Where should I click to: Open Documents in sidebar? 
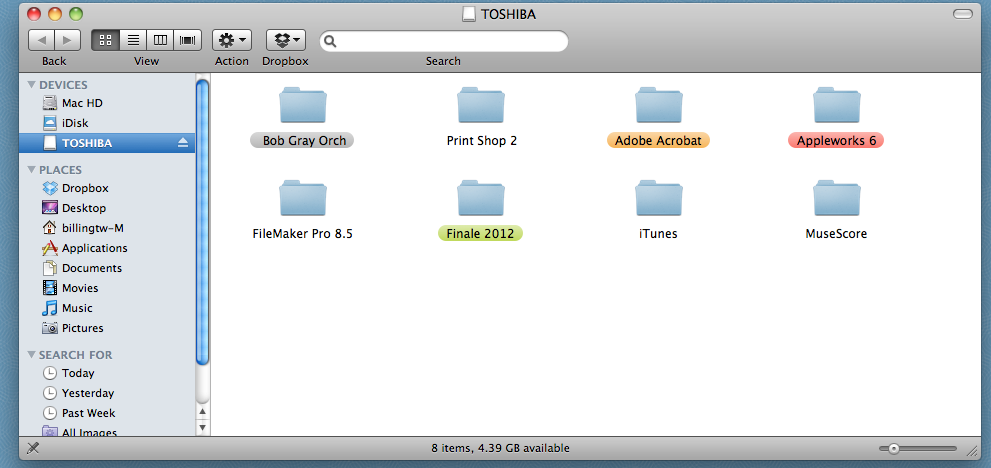pyautogui.click(x=107, y=268)
